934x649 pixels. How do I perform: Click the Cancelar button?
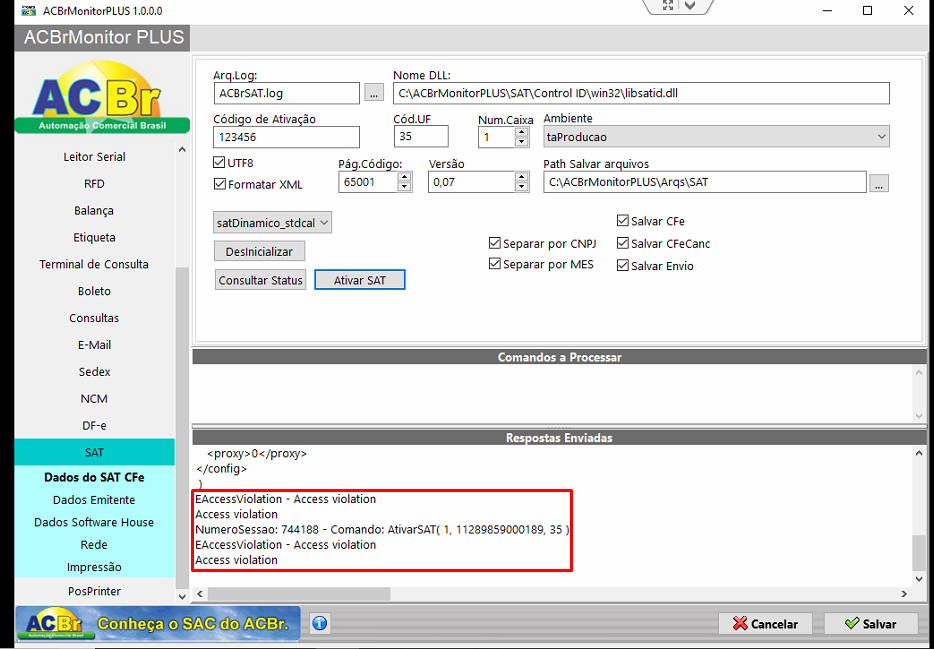[x=765, y=623]
